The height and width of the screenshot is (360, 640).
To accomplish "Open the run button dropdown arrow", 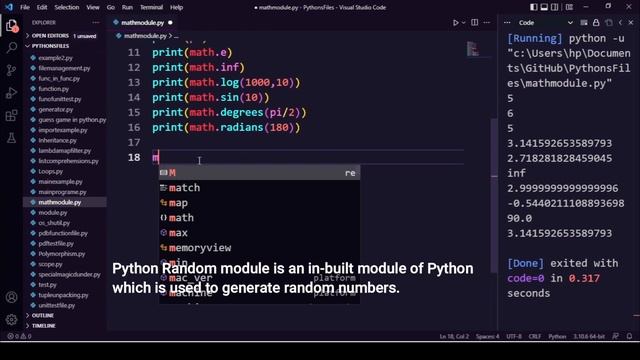I will pyautogui.click(x=463, y=23).
